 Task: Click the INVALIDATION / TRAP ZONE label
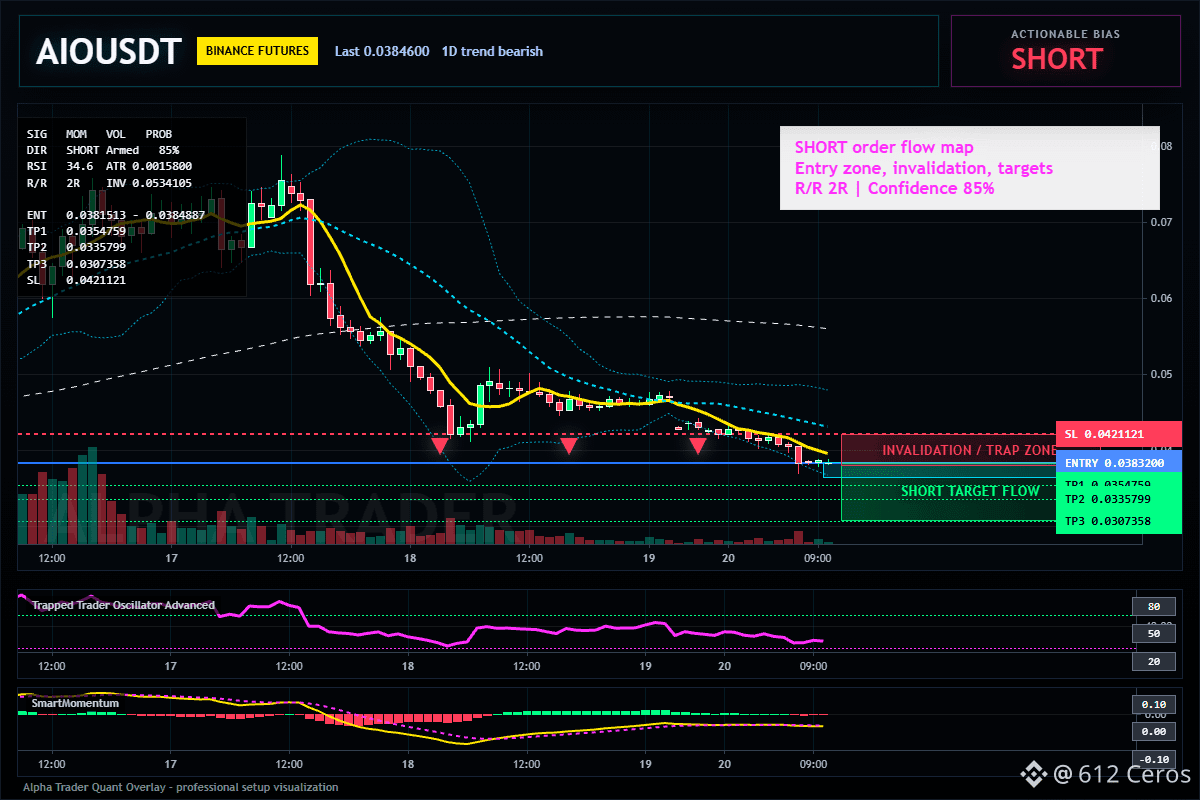pyautogui.click(x=968, y=450)
